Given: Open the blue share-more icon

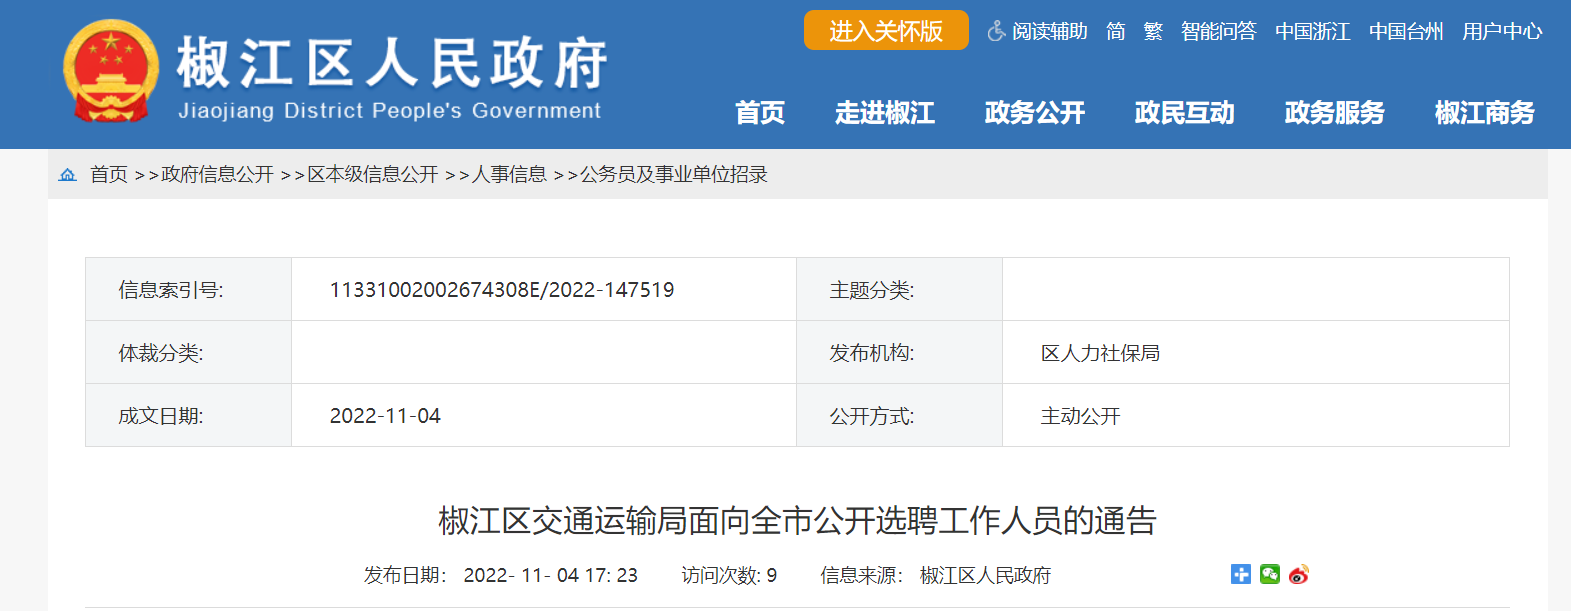Looking at the screenshot, I should click(1241, 574).
